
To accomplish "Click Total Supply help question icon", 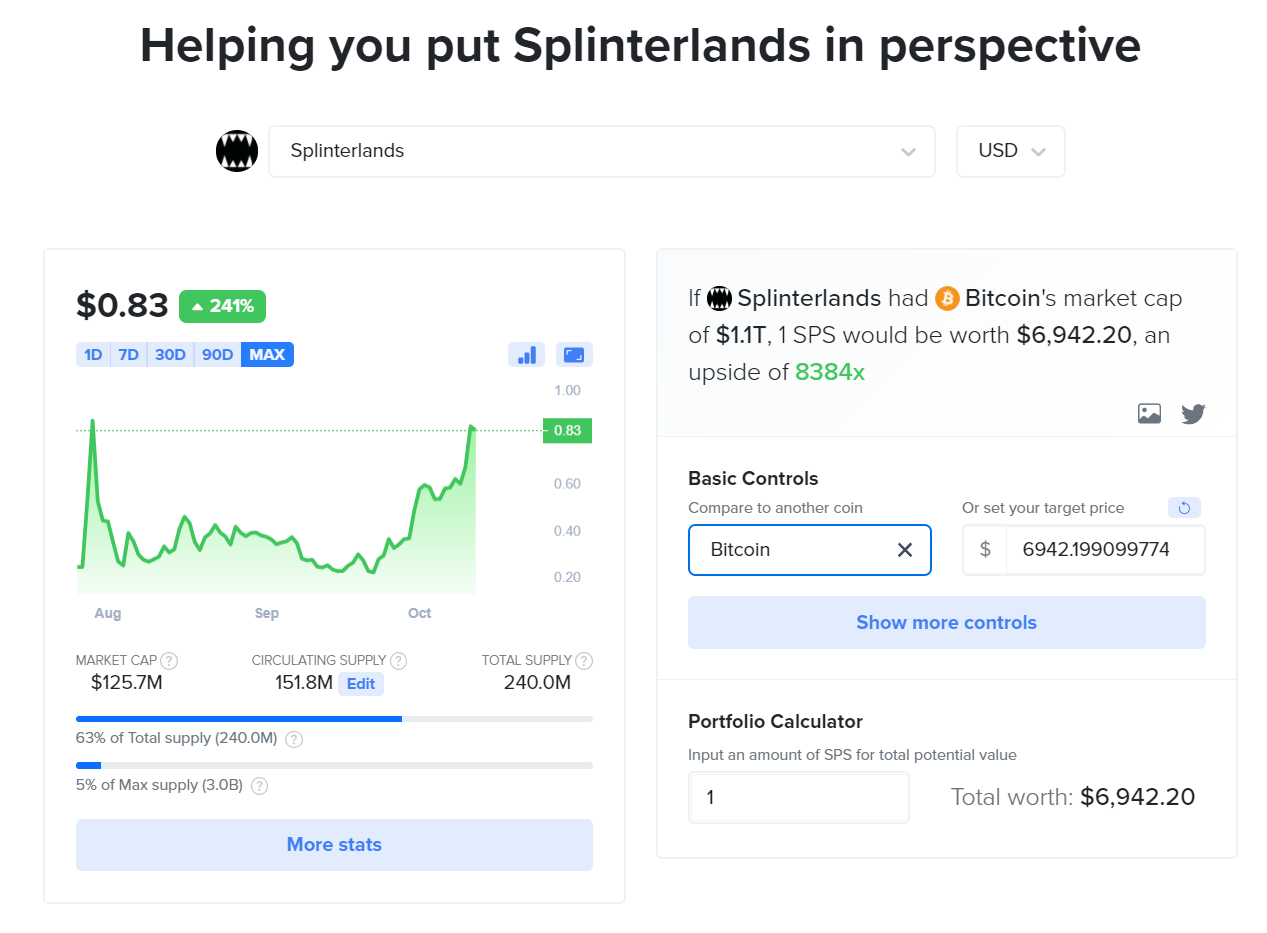I will [x=584, y=661].
